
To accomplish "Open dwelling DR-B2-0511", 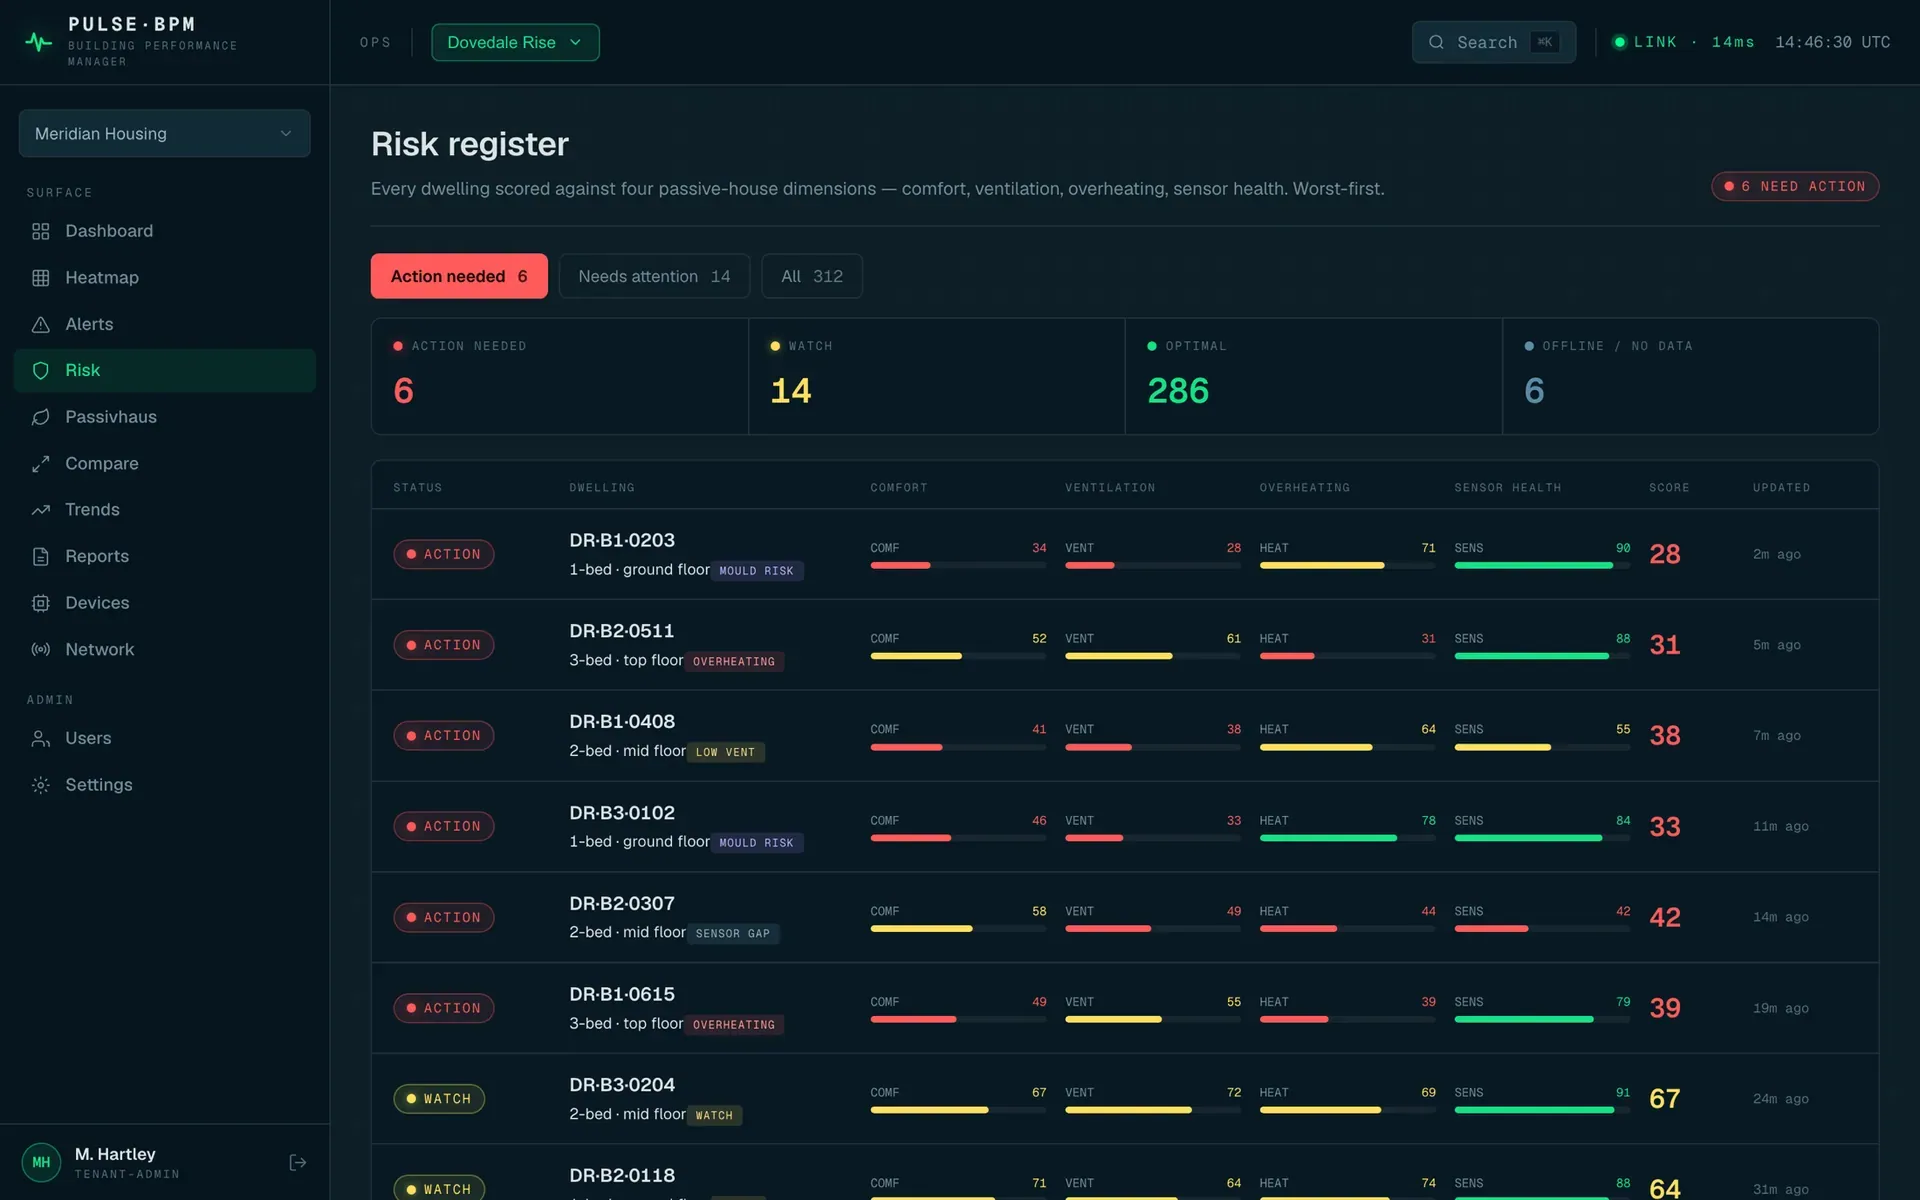I will [622, 631].
